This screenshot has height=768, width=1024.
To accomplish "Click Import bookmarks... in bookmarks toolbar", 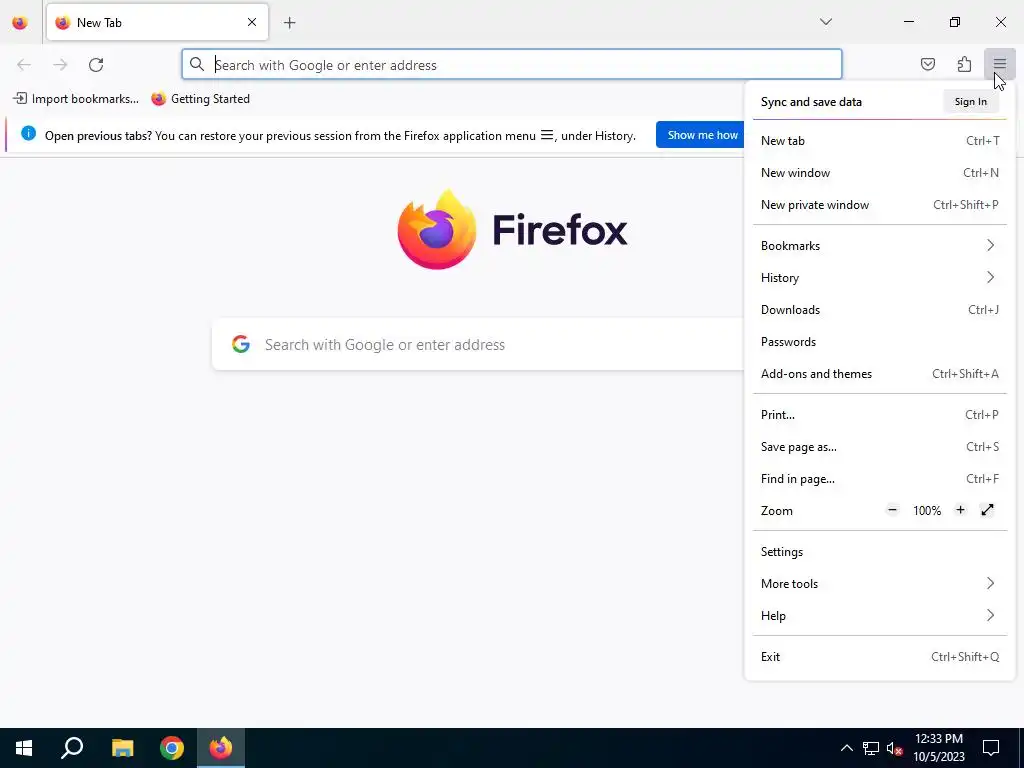I will [x=76, y=99].
